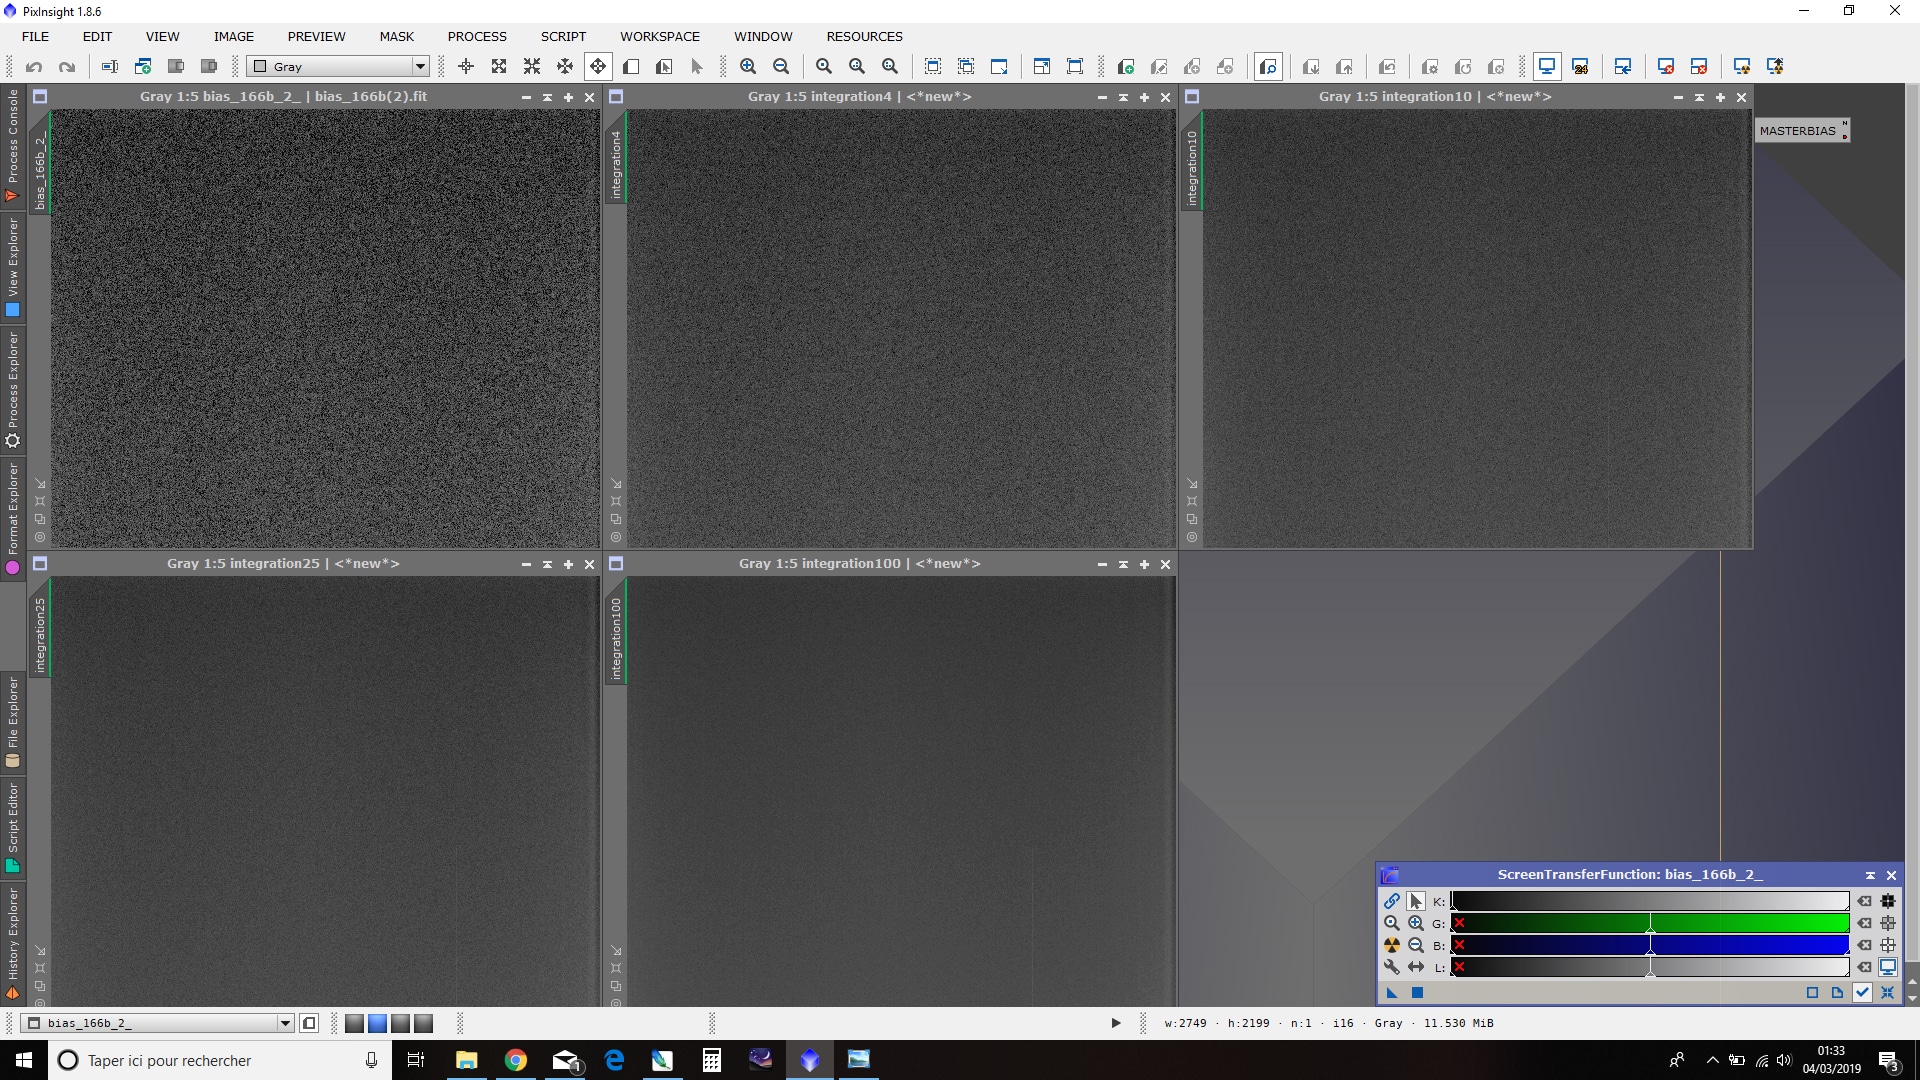
Task: Reset the K channel in ScreenTransferFunction
Action: (x=1864, y=901)
